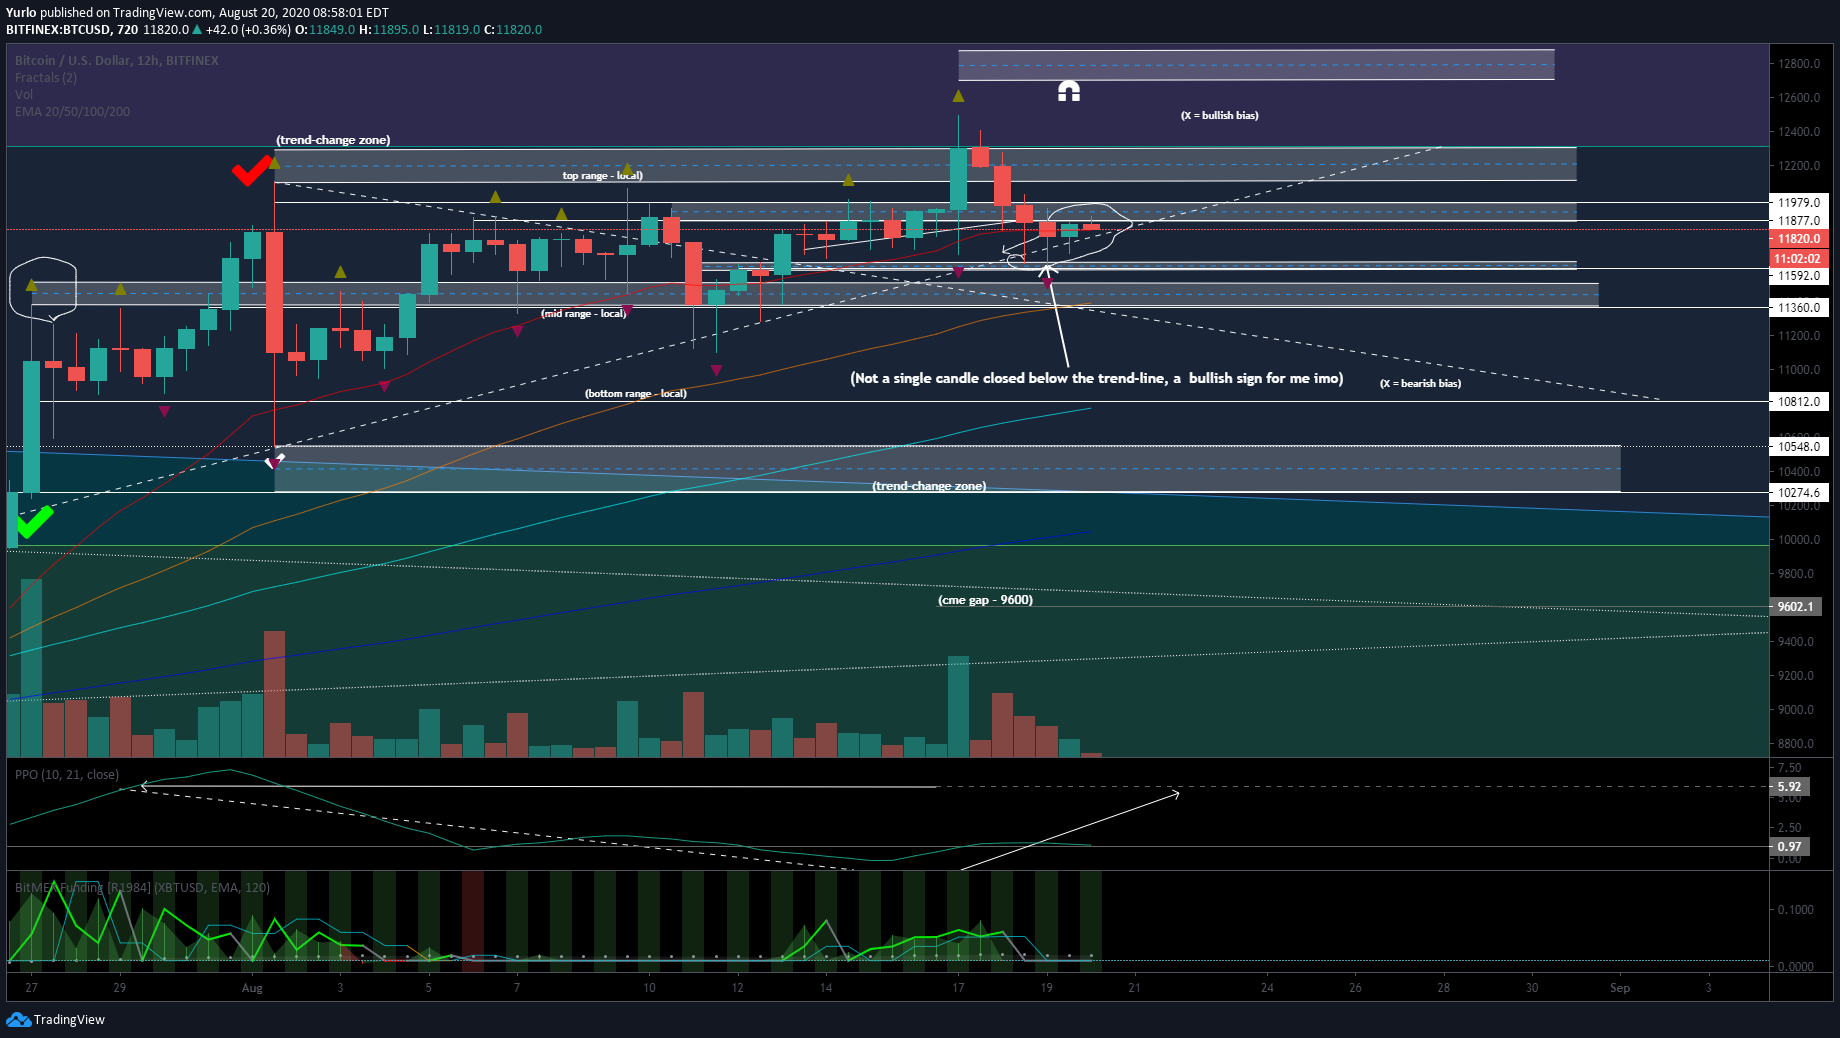Click the Vol indicator legend
The height and width of the screenshot is (1038, 1840).
point(24,94)
